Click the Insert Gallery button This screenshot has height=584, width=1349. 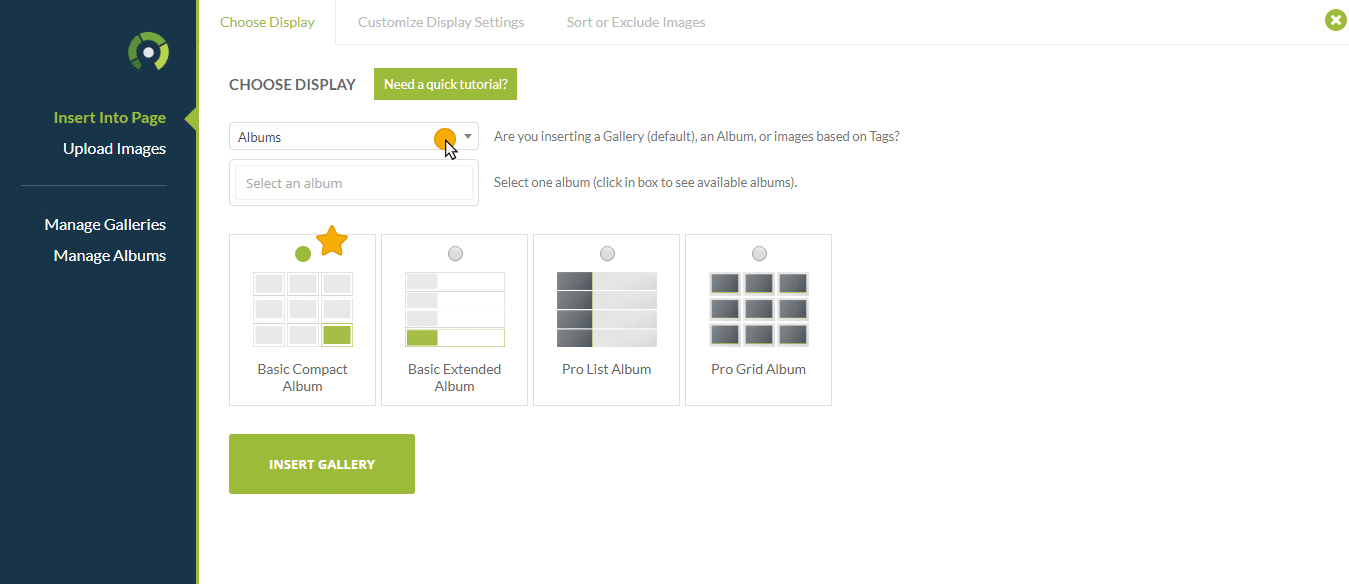[x=322, y=464]
